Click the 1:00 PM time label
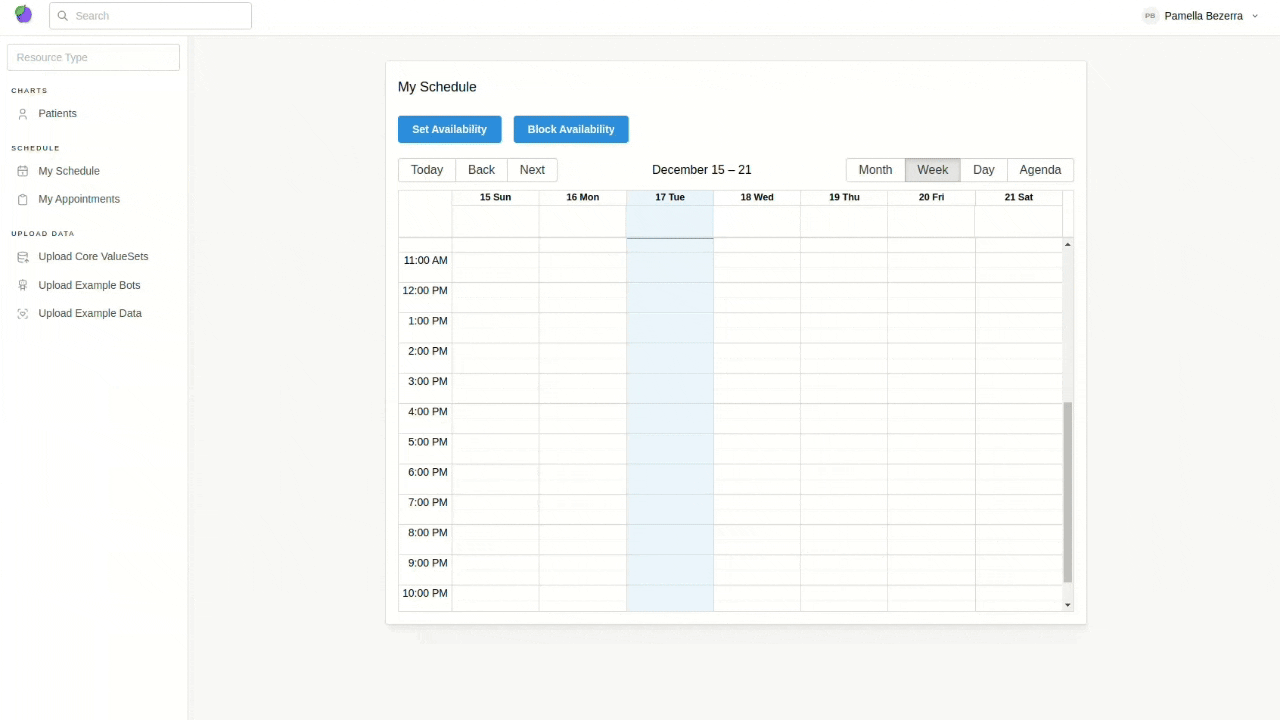The image size is (1280, 720). point(428,321)
